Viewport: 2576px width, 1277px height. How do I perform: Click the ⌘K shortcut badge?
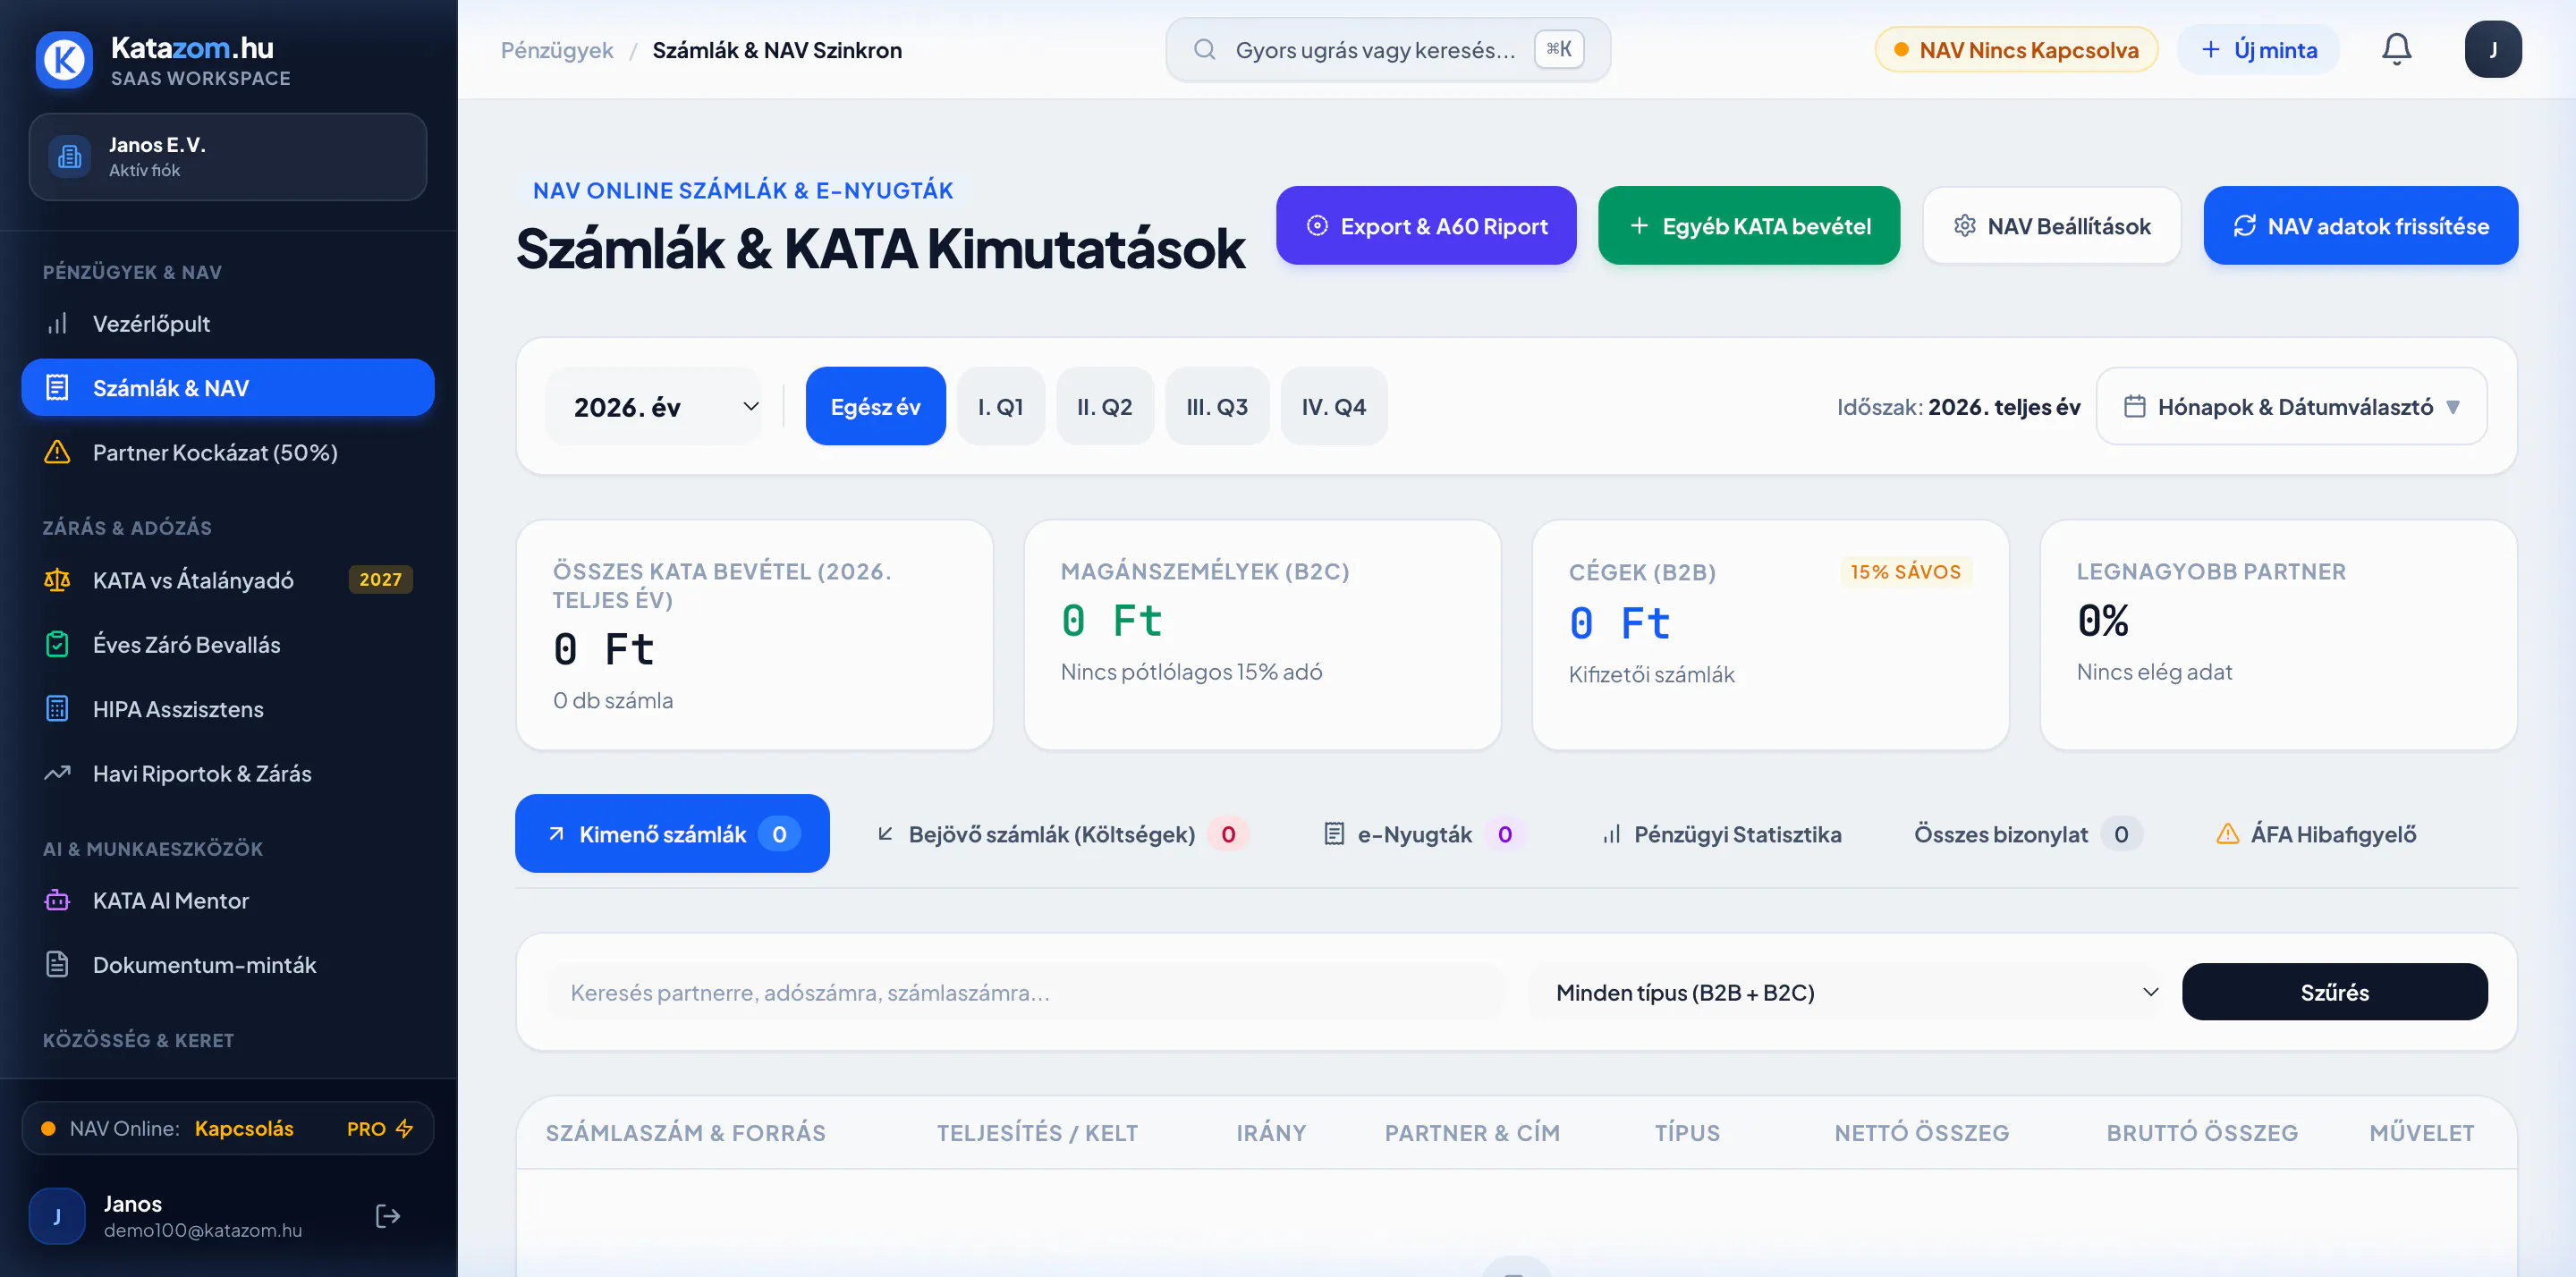(x=1558, y=49)
